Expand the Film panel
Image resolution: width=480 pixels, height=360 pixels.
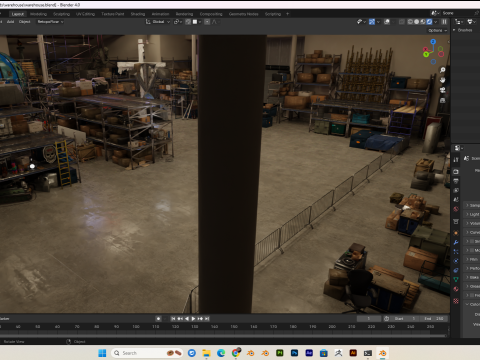pyautogui.click(x=472, y=259)
